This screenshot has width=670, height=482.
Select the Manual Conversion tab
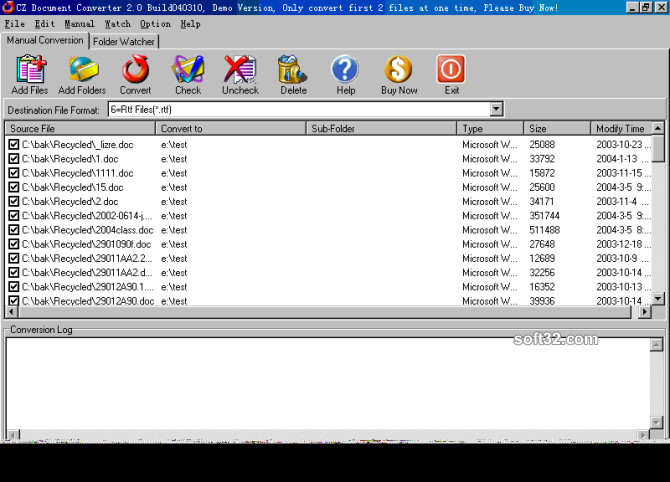pos(45,40)
